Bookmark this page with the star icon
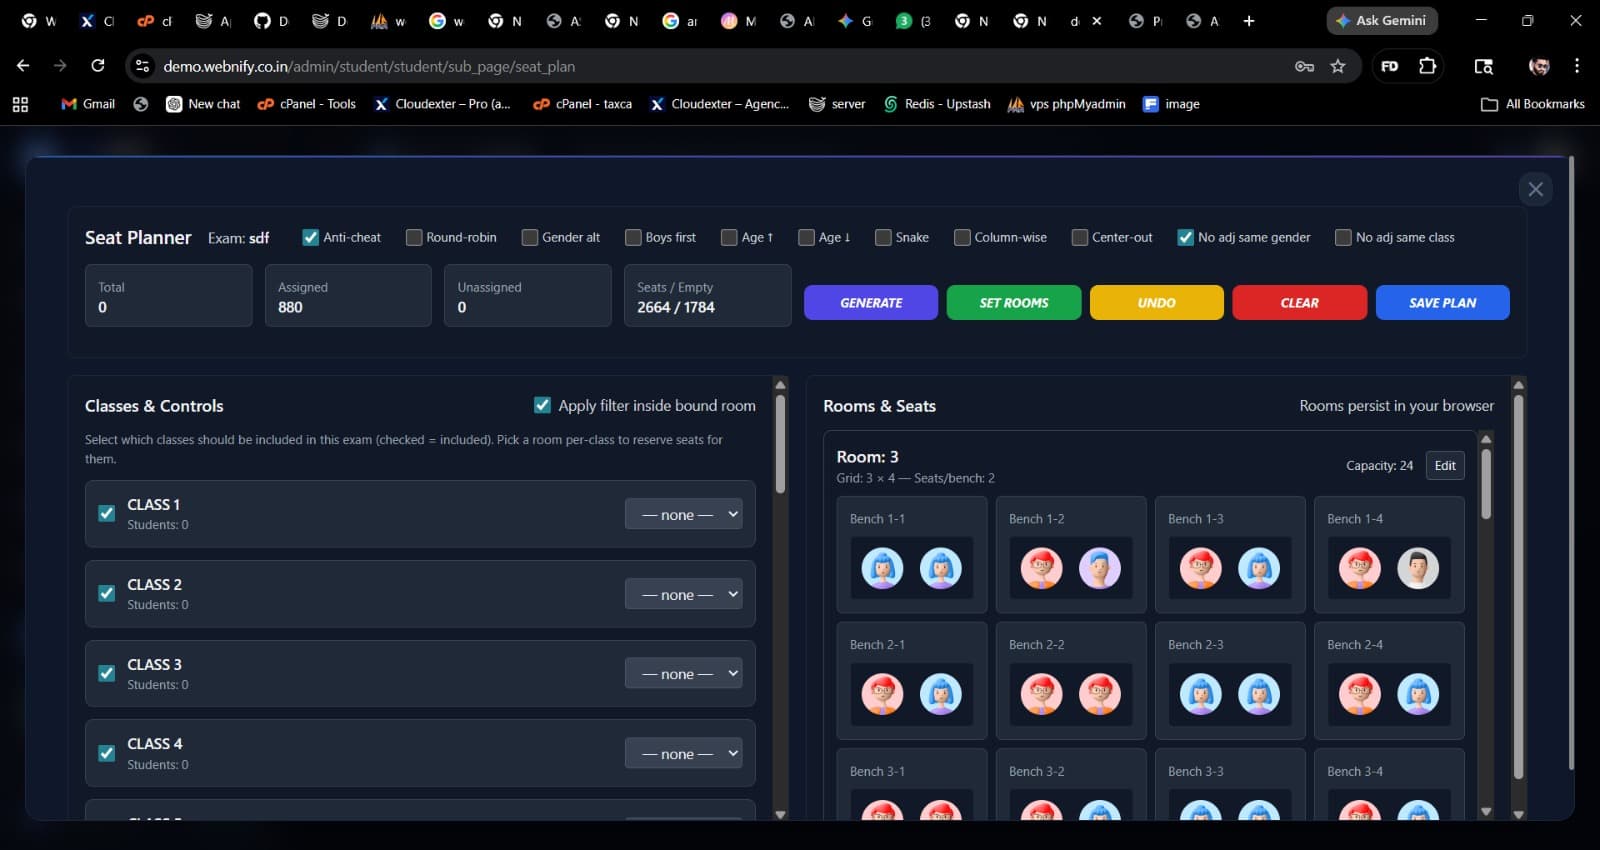The height and width of the screenshot is (850, 1600). coord(1338,66)
